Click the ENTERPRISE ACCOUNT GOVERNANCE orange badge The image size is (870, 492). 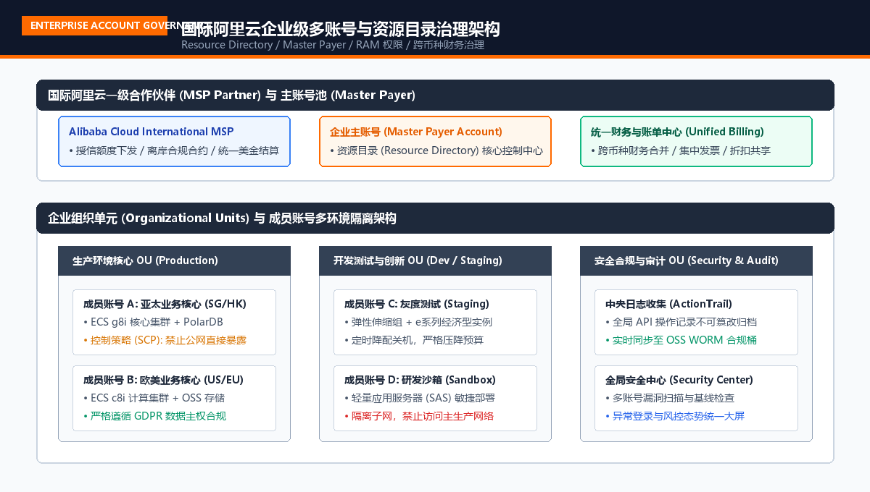pyautogui.click(x=94, y=26)
